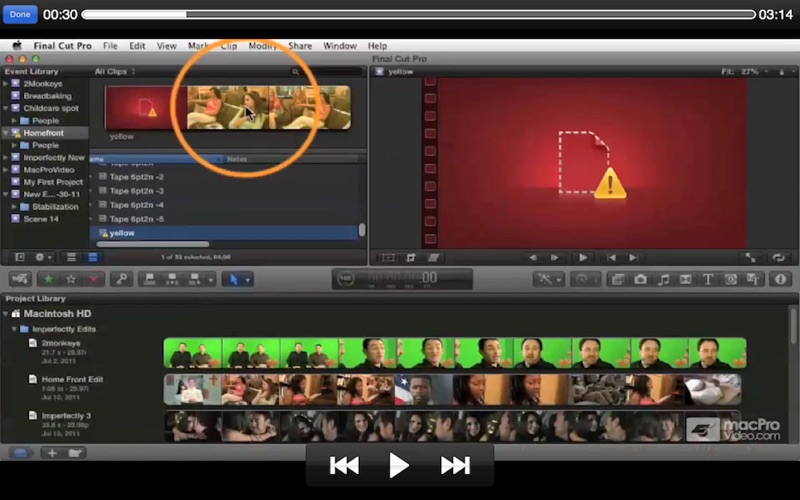Screen dimensions: 800x500
Task: Open the Keyword Editor key icon
Action: tap(122, 279)
